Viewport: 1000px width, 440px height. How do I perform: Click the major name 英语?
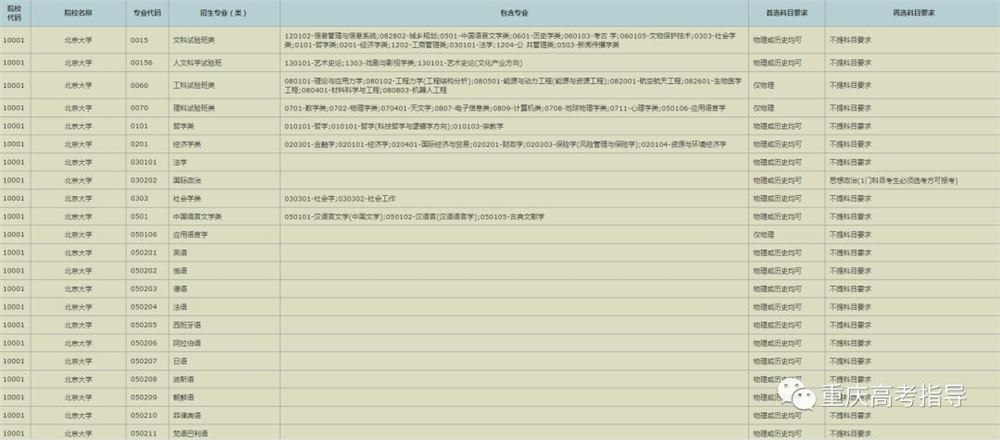(x=180, y=253)
